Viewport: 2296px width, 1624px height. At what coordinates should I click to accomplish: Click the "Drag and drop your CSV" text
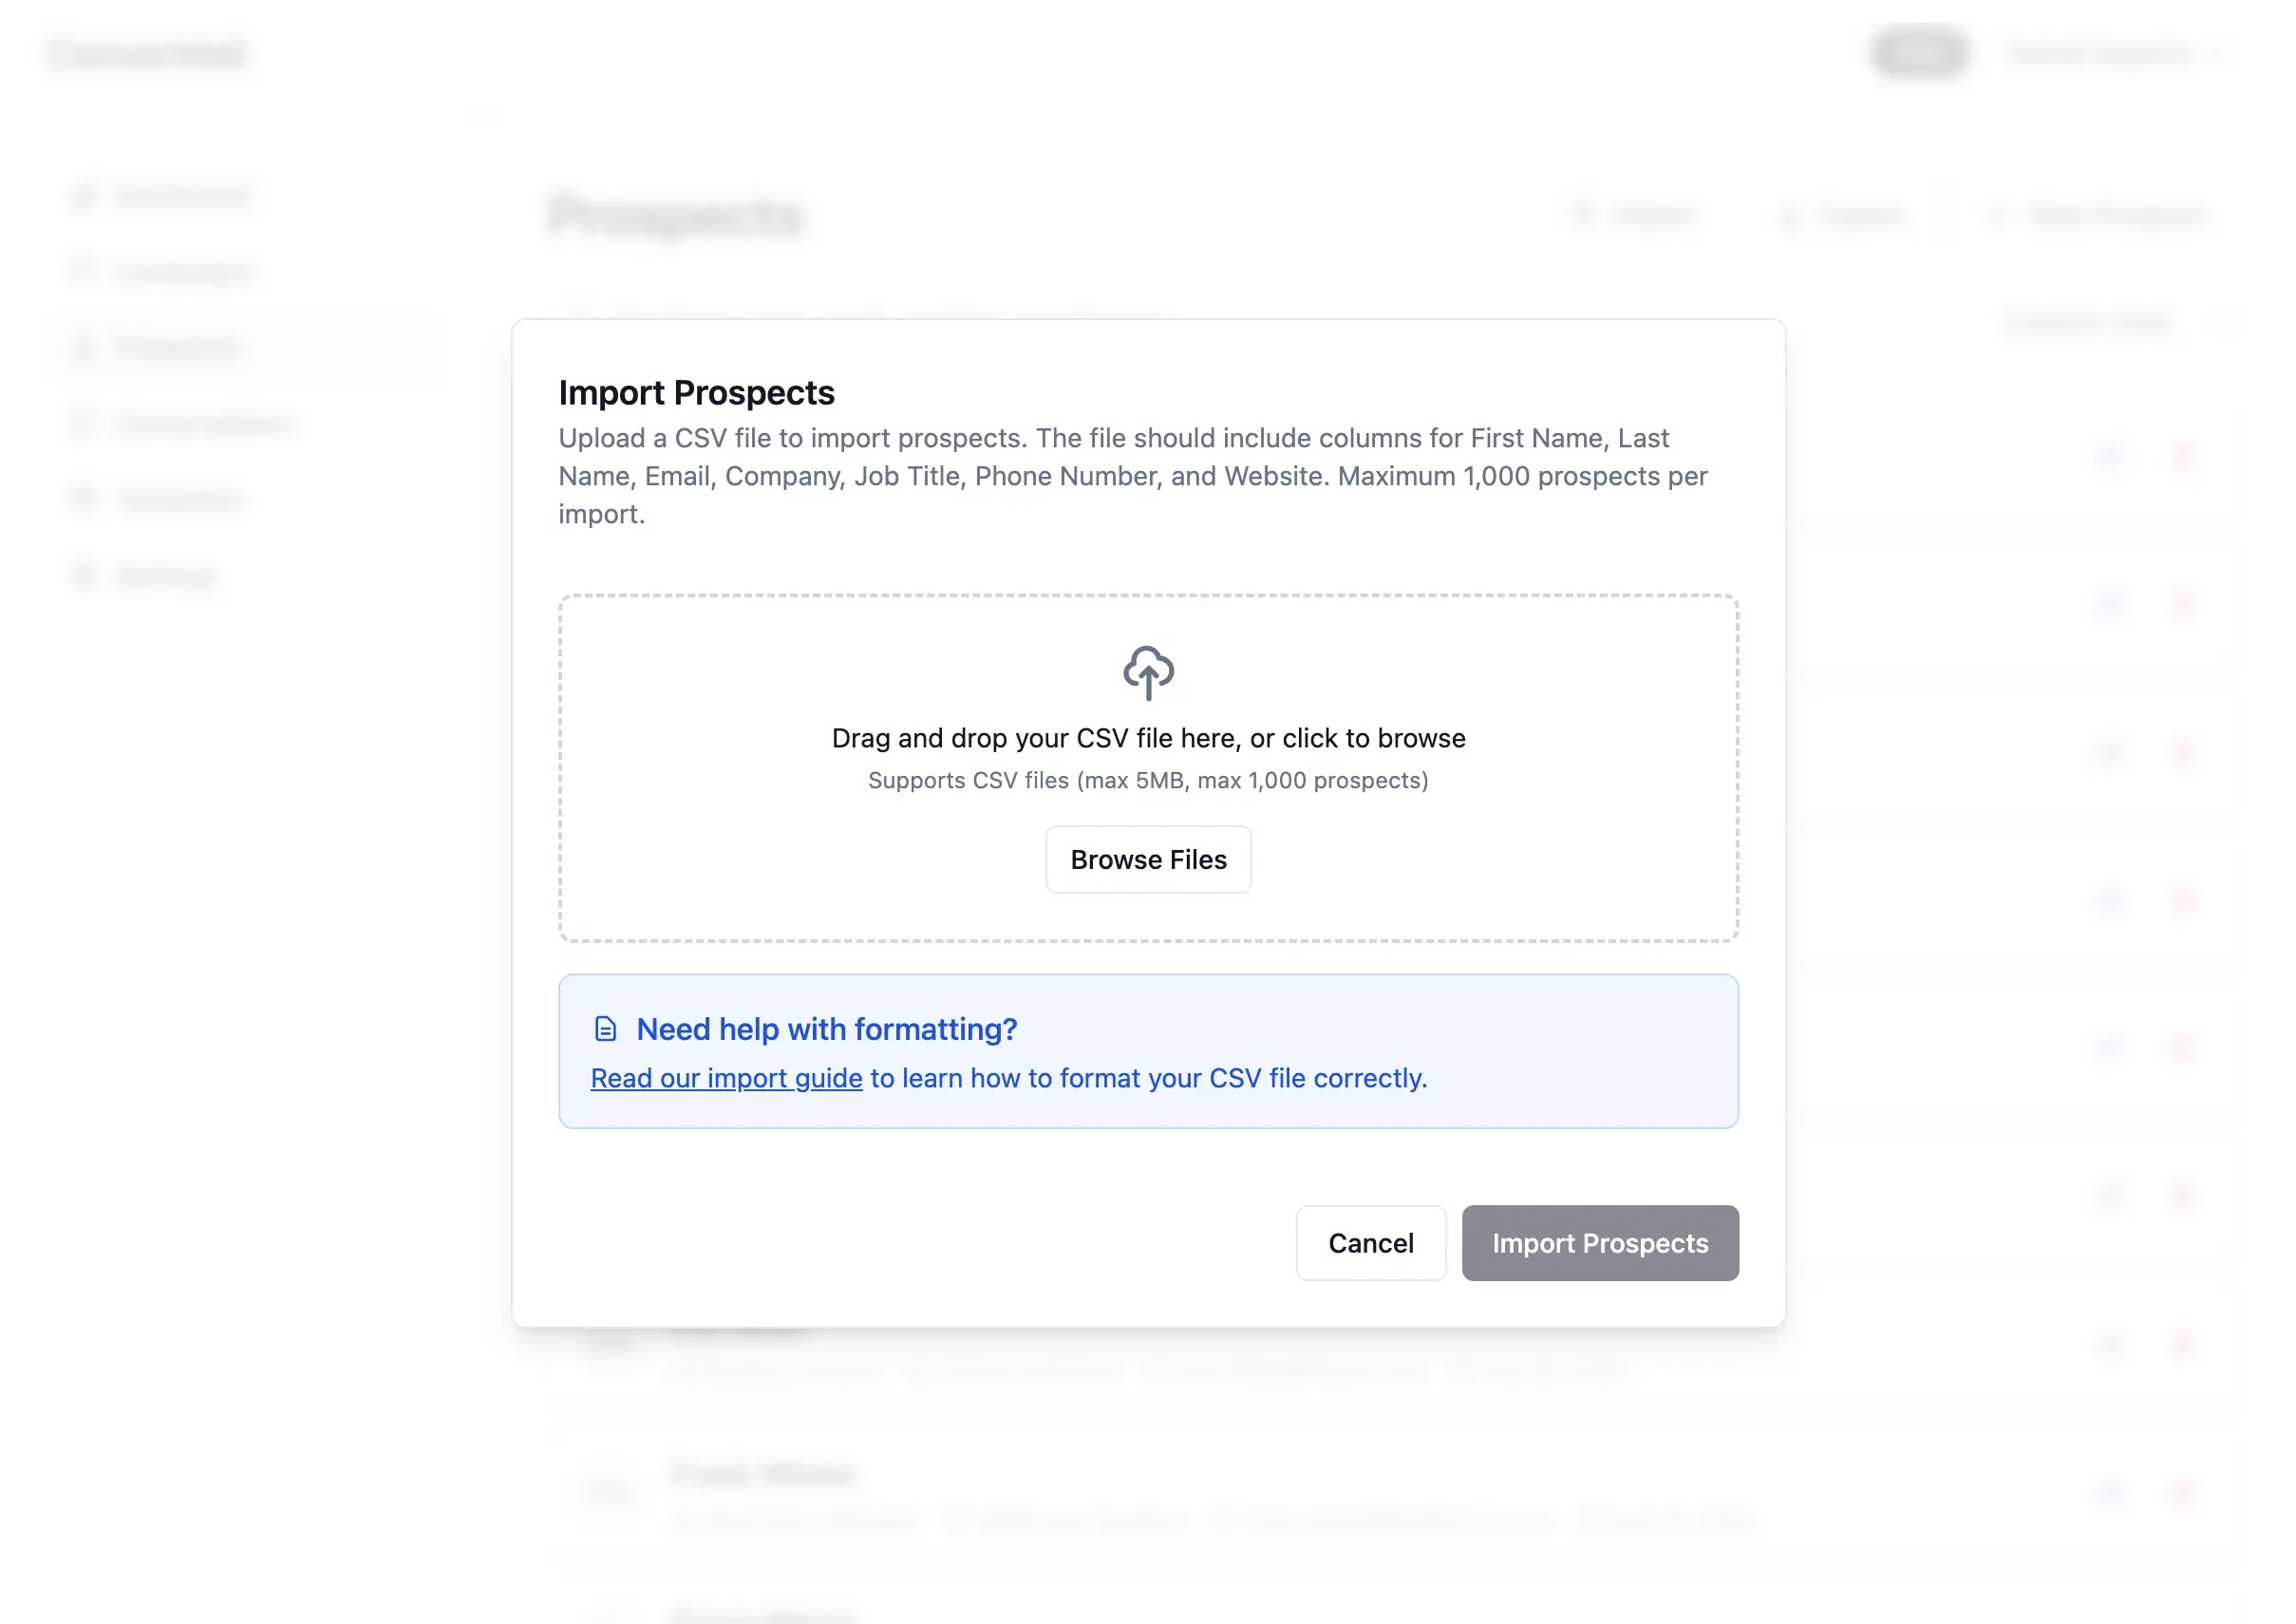(1148, 738)
